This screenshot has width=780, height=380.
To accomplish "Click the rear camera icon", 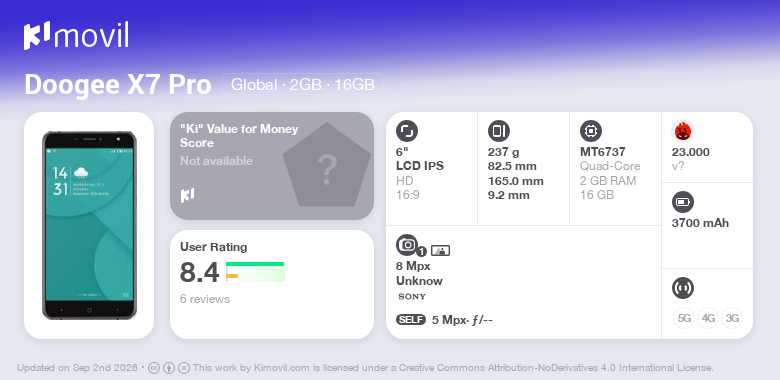I will point(407,244).
